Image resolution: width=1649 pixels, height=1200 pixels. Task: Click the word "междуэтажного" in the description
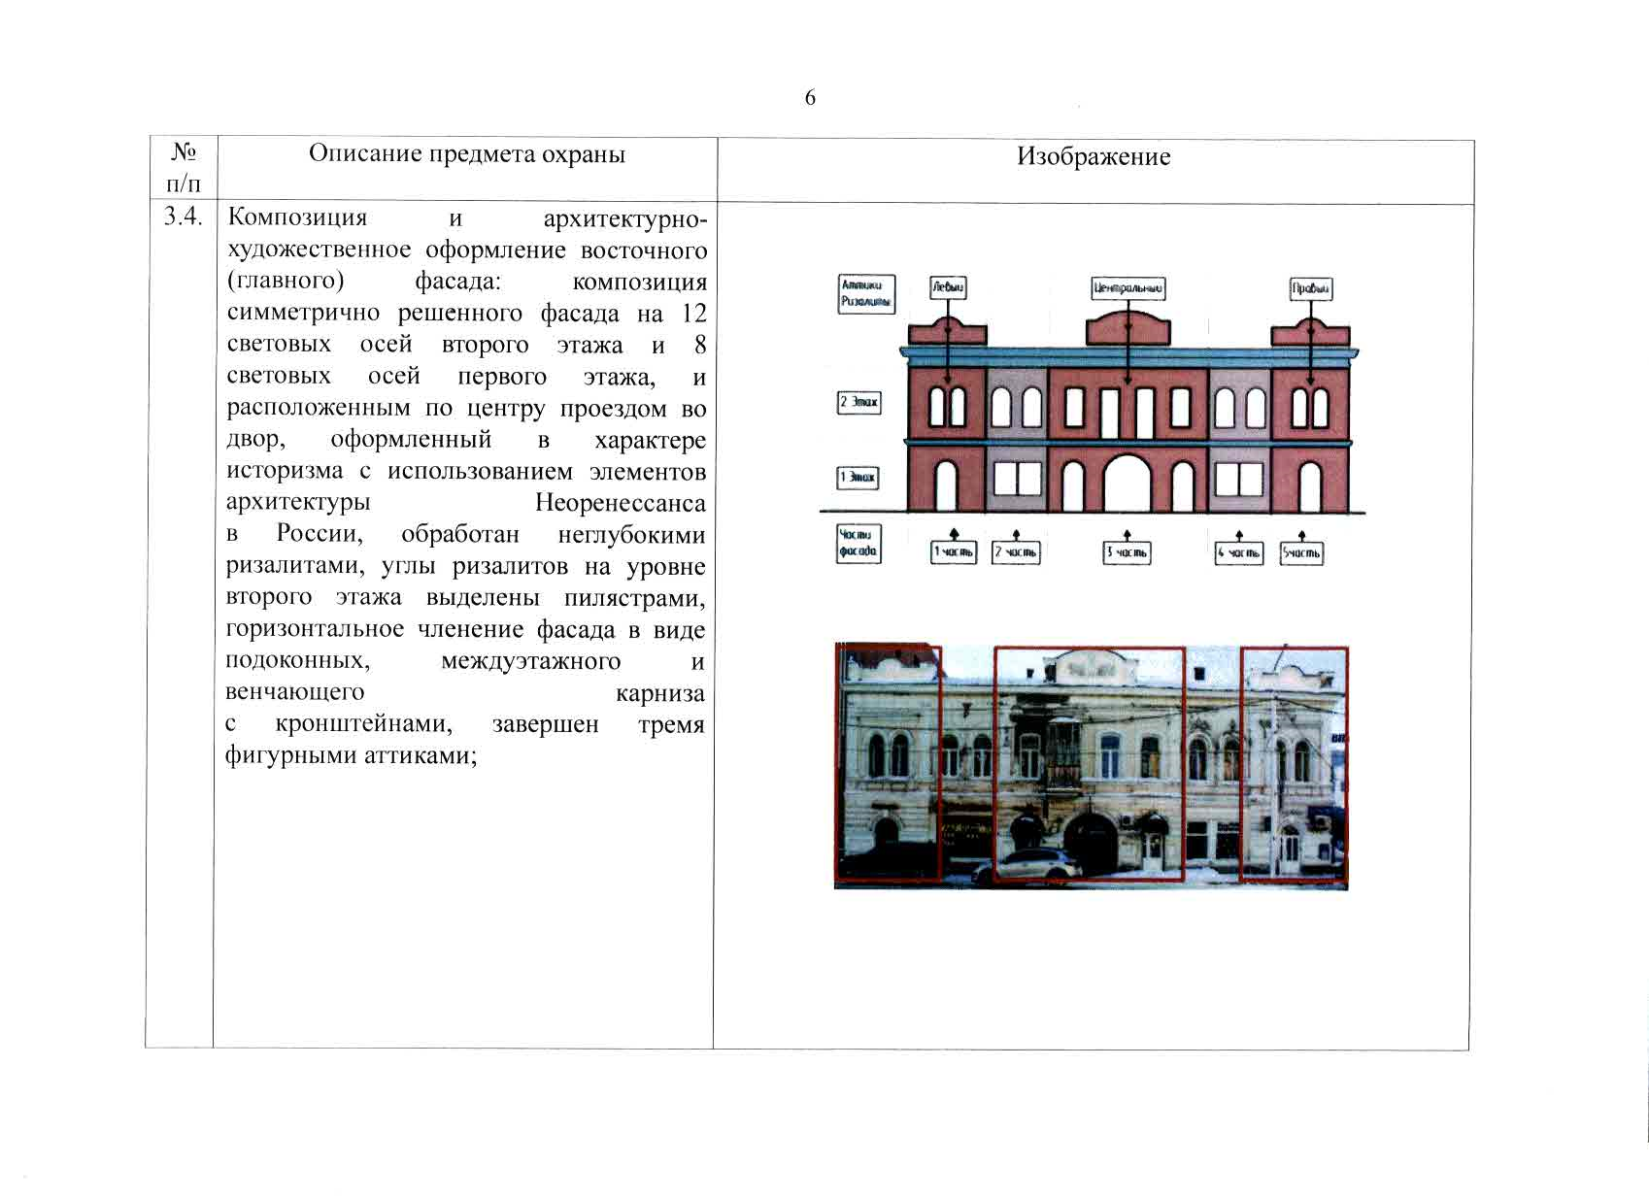(530, 661)
